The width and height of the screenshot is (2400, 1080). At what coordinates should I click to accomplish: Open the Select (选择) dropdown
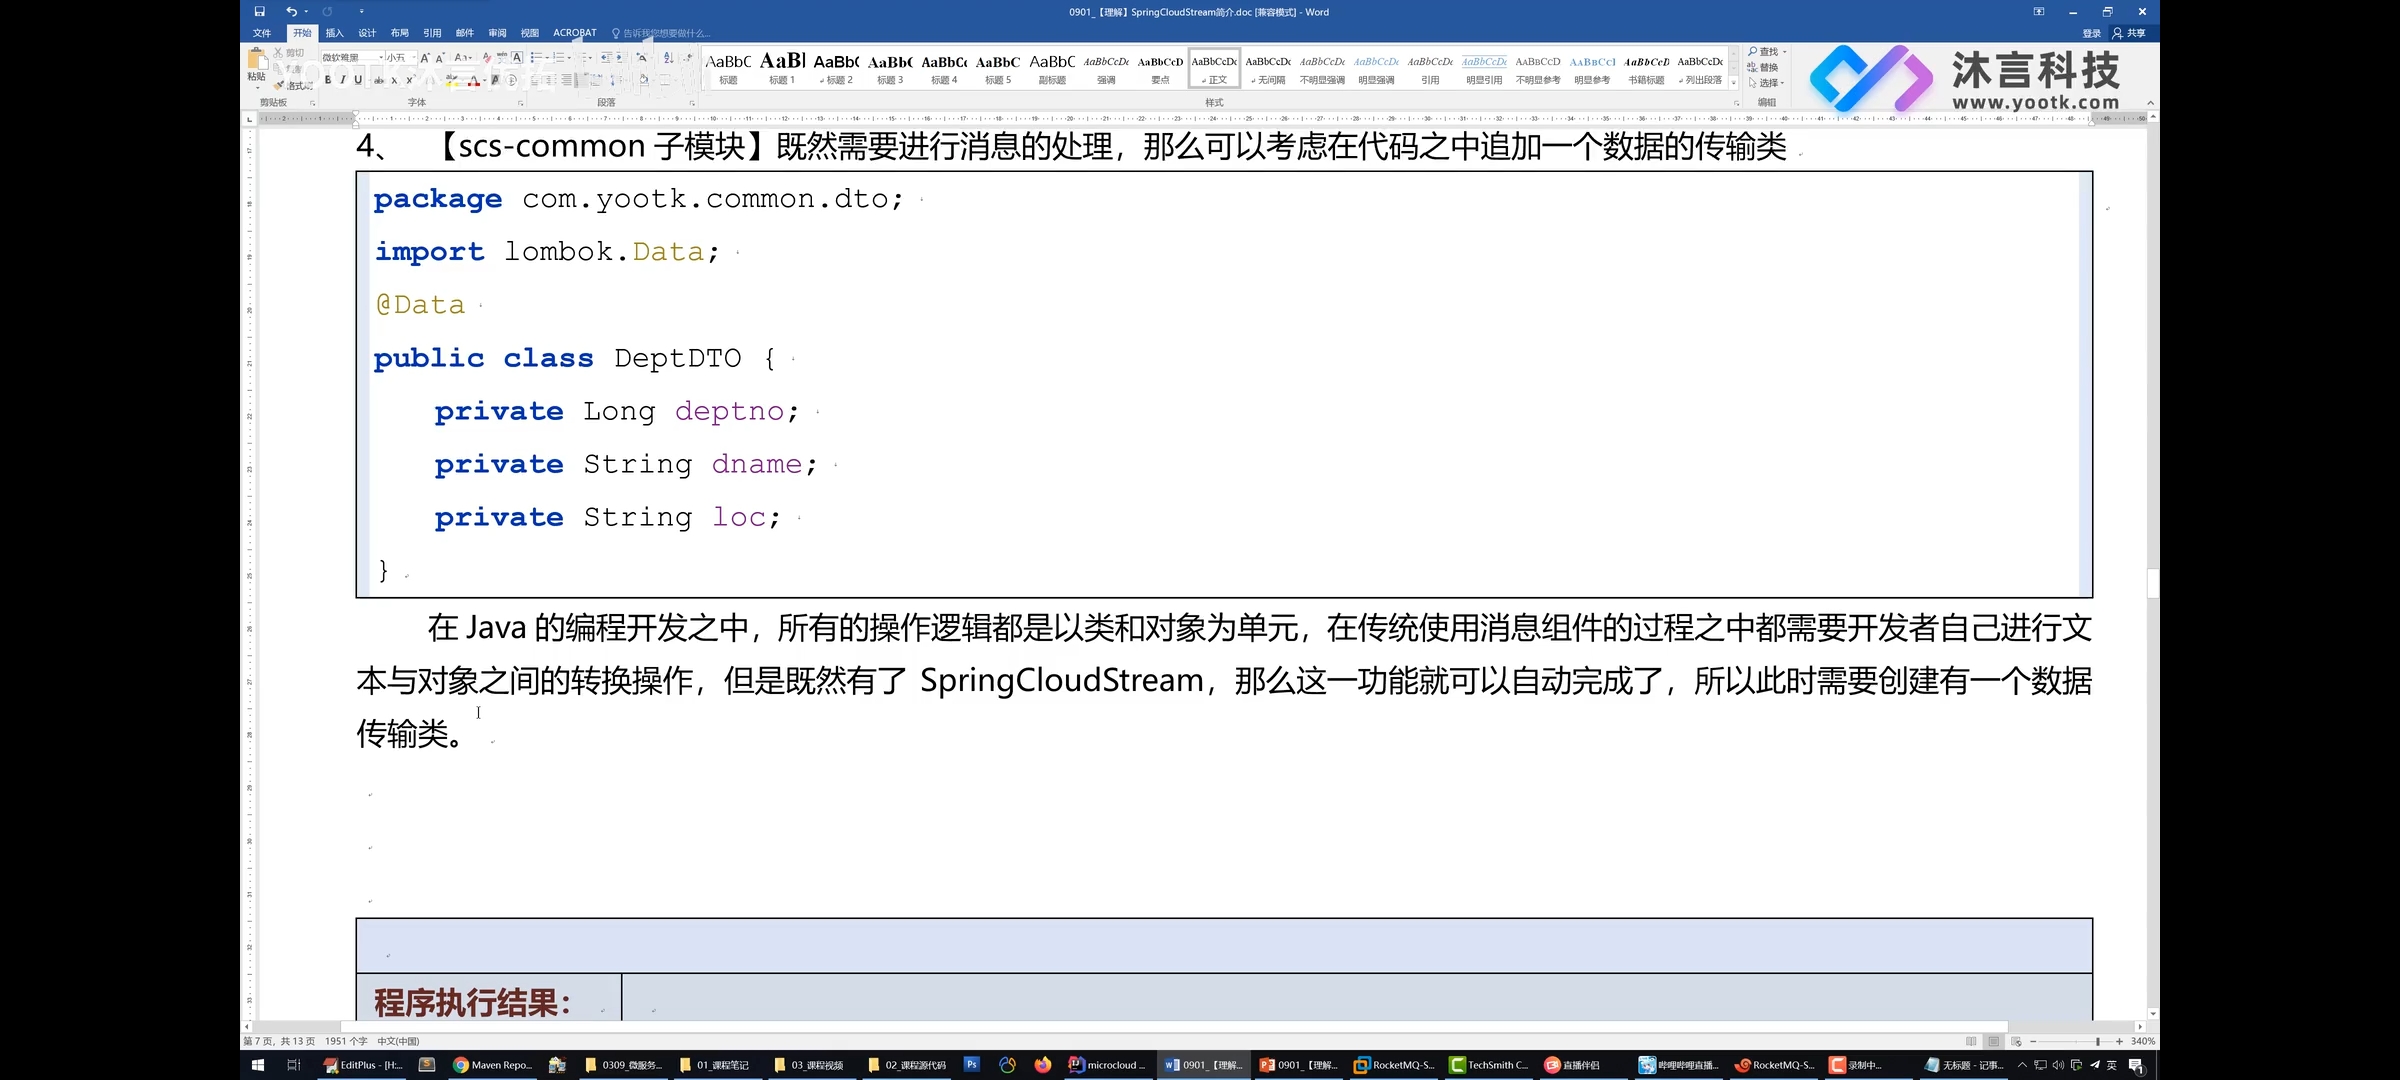pyautogui.click(x=1766, y=83)
